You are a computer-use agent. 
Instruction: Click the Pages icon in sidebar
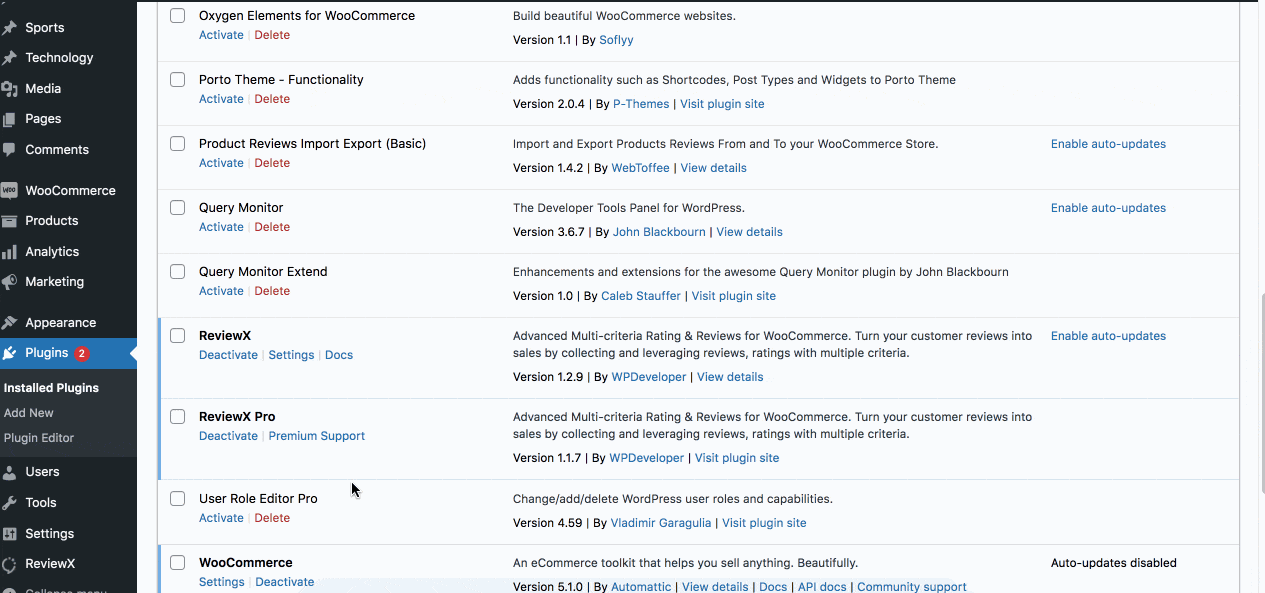click(10, 119)
